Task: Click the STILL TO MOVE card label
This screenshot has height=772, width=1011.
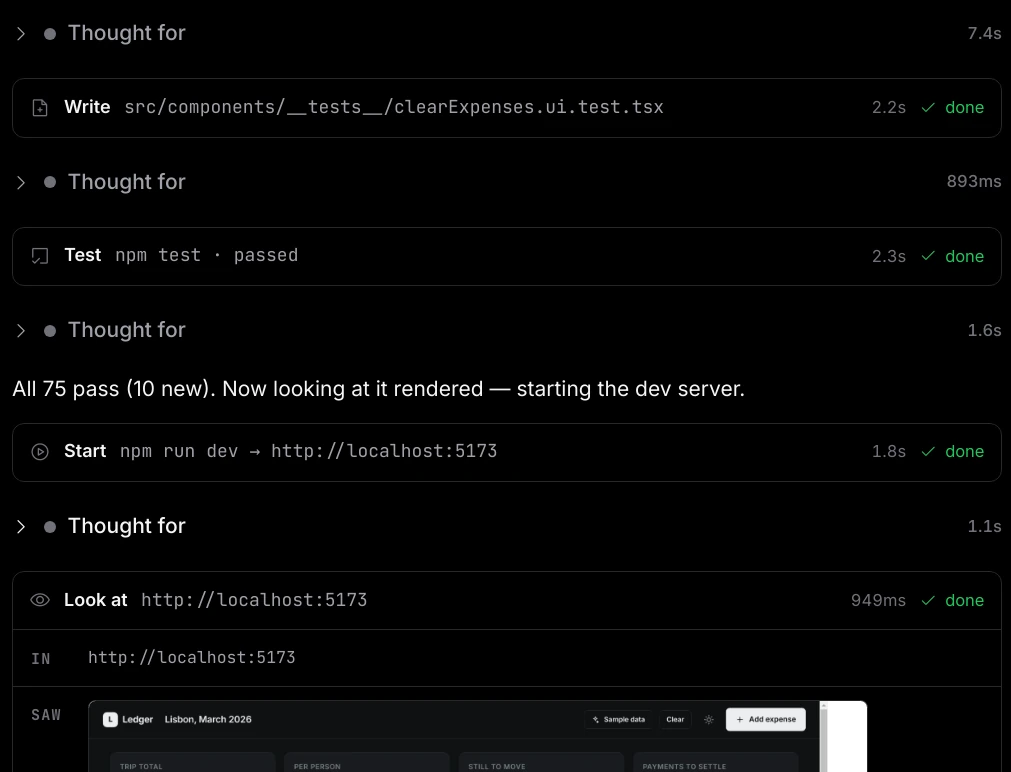Action: [496, 766]
